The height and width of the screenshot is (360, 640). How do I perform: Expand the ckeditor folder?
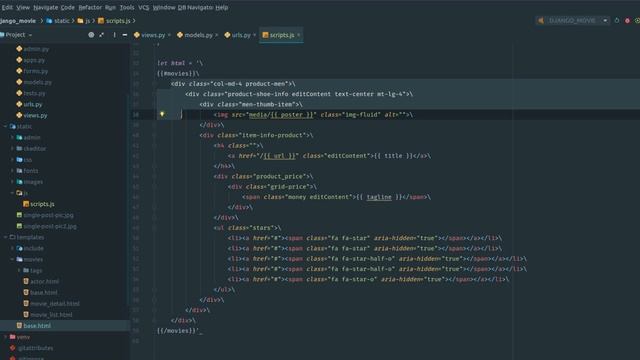(12, 149)
